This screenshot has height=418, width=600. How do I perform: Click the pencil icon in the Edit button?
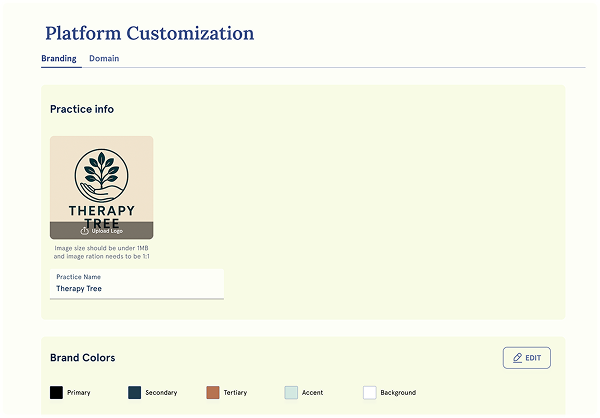(517, 358)
